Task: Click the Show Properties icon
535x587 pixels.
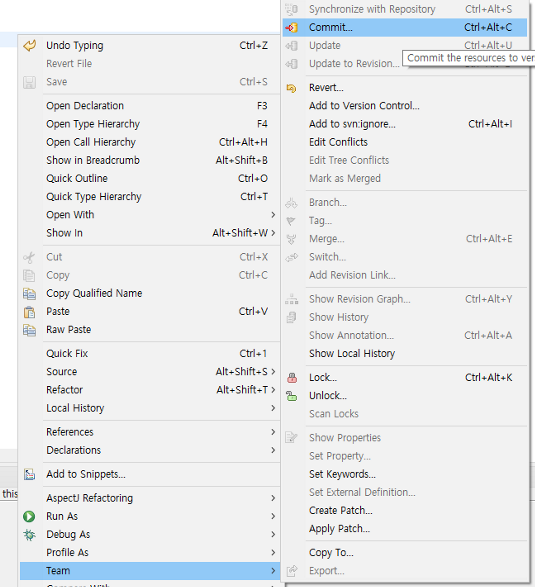Action: pos(291,438)
